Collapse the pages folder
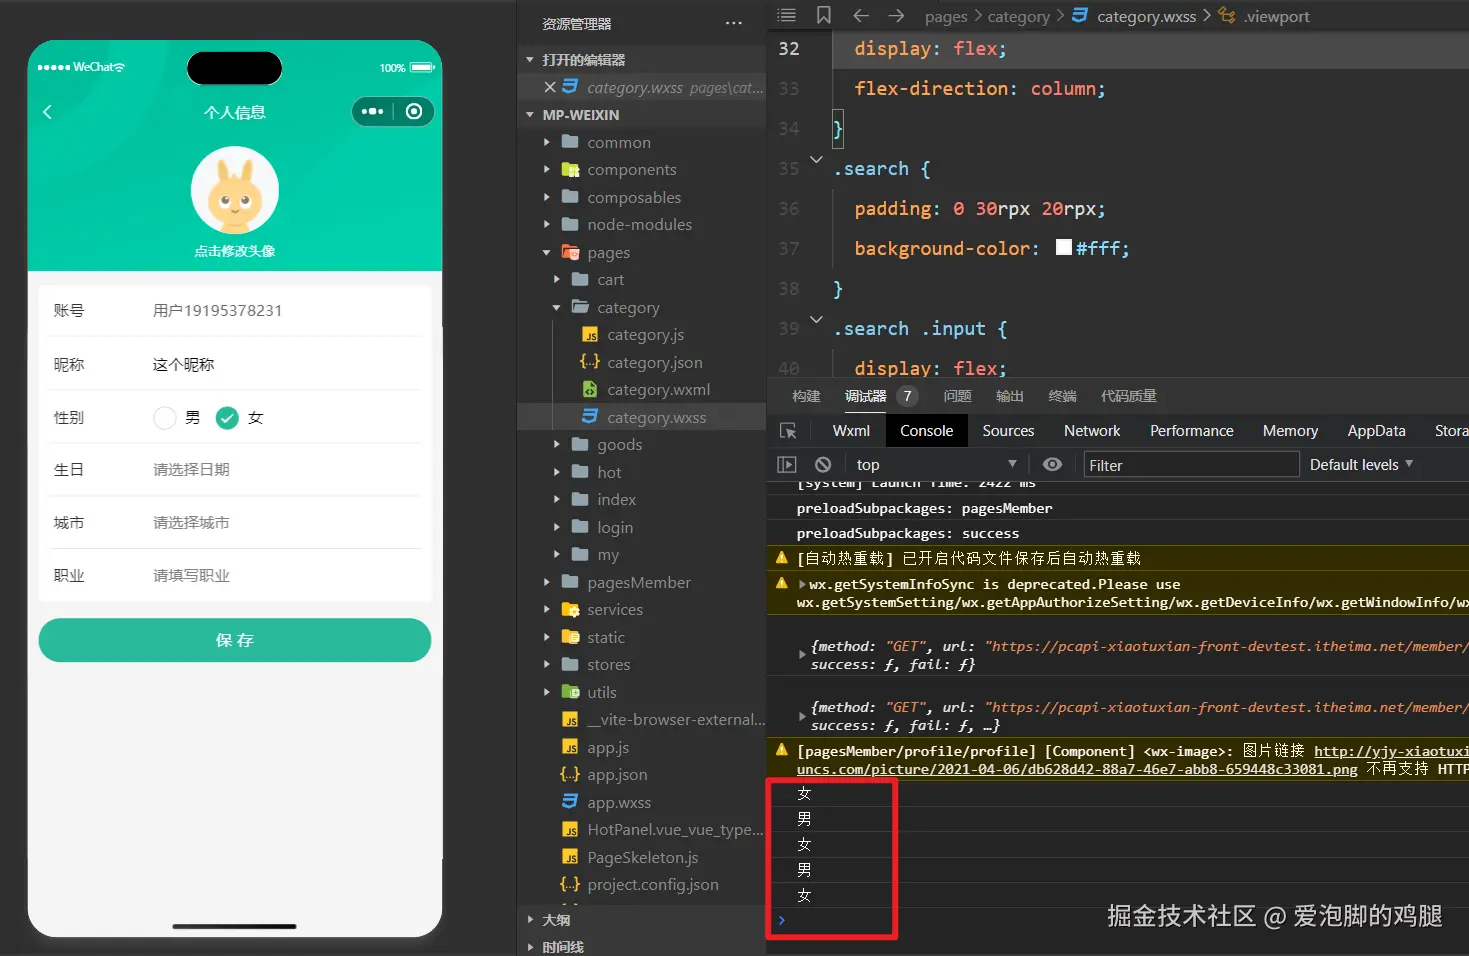The width and height of the screenshot is (1469, 956). 547,252
